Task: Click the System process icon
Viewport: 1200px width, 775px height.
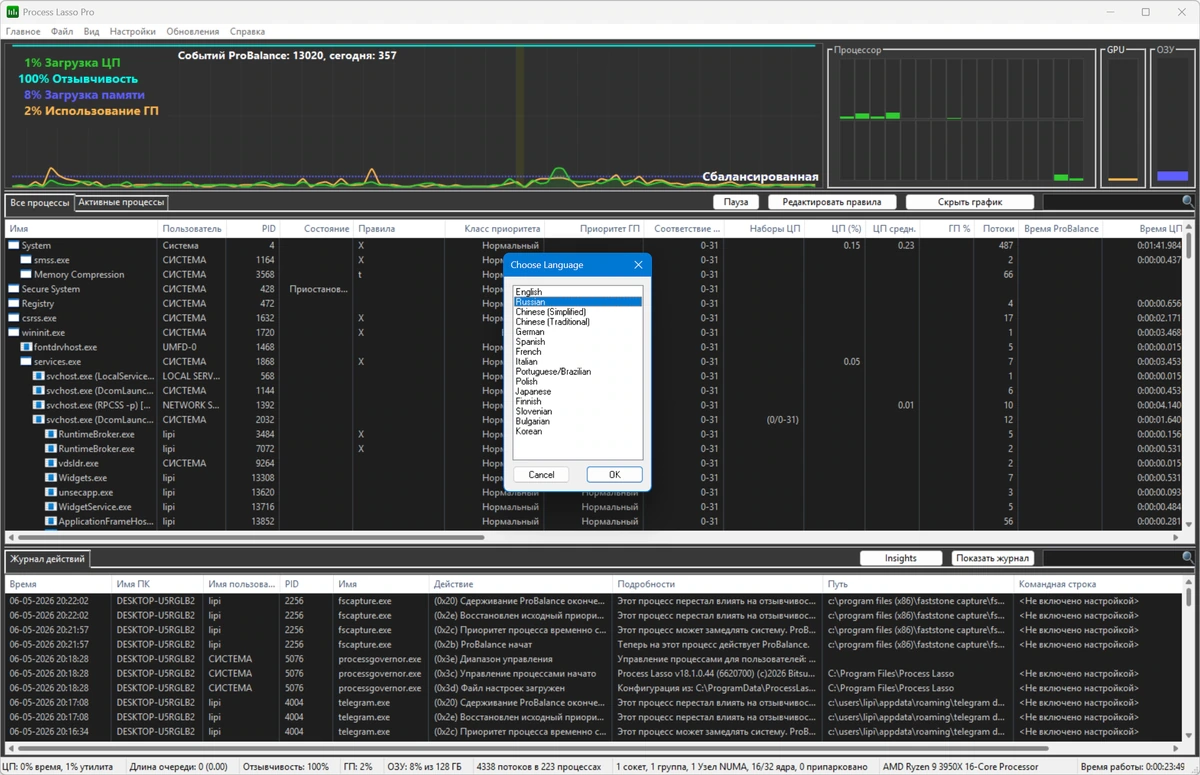Action: pos(14,245)
